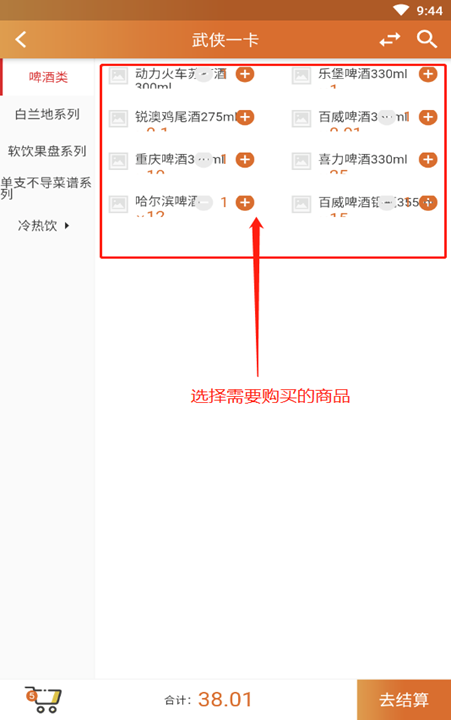This screenshot has width=451, height=720.
Task: Open the shopping cart icon
Action: coord(43,700)
